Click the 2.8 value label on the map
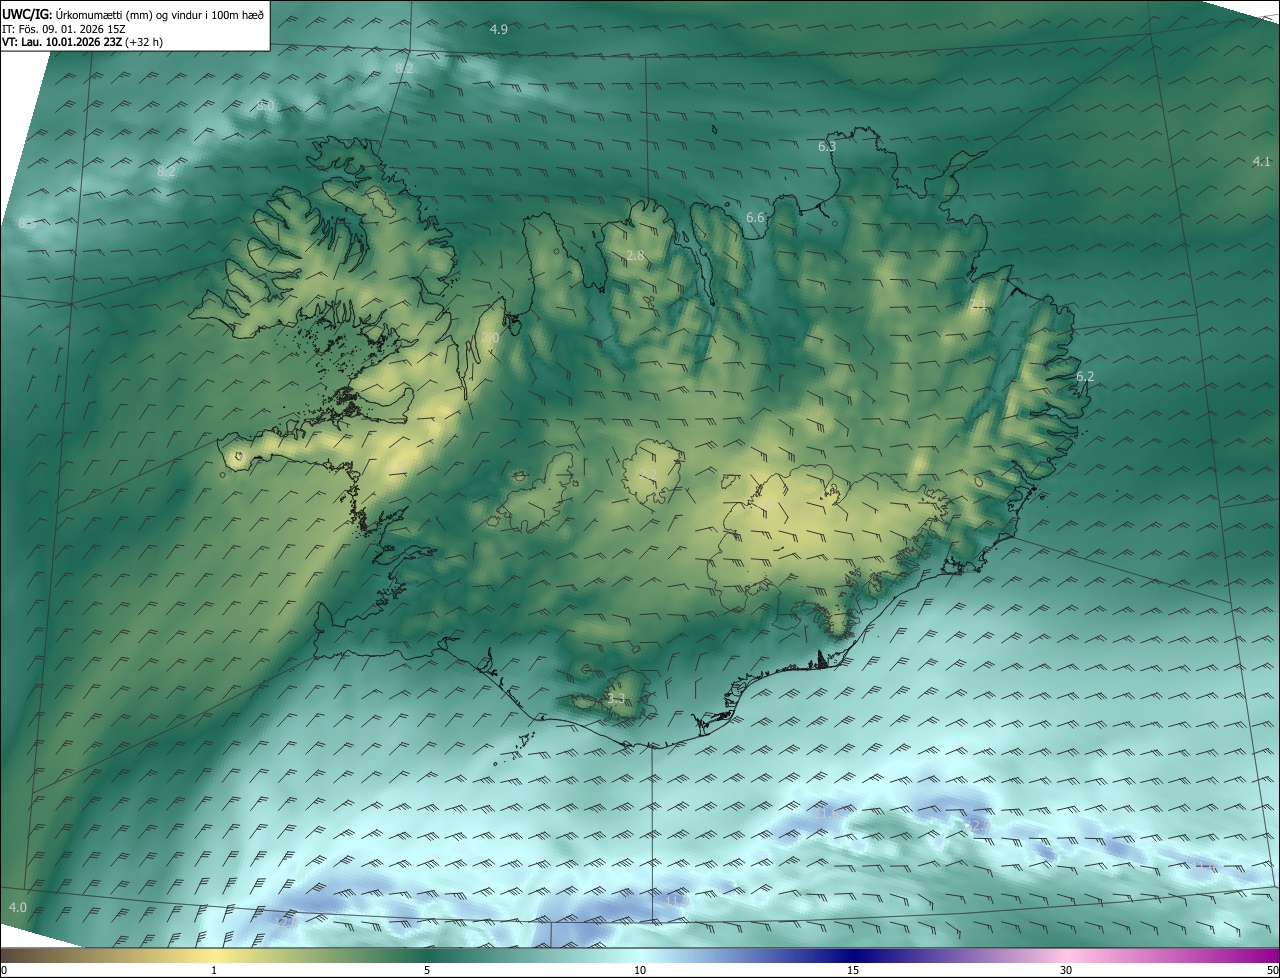This screenshot has height=978, width=1280. pyautogui.click(x=635, y=256)
